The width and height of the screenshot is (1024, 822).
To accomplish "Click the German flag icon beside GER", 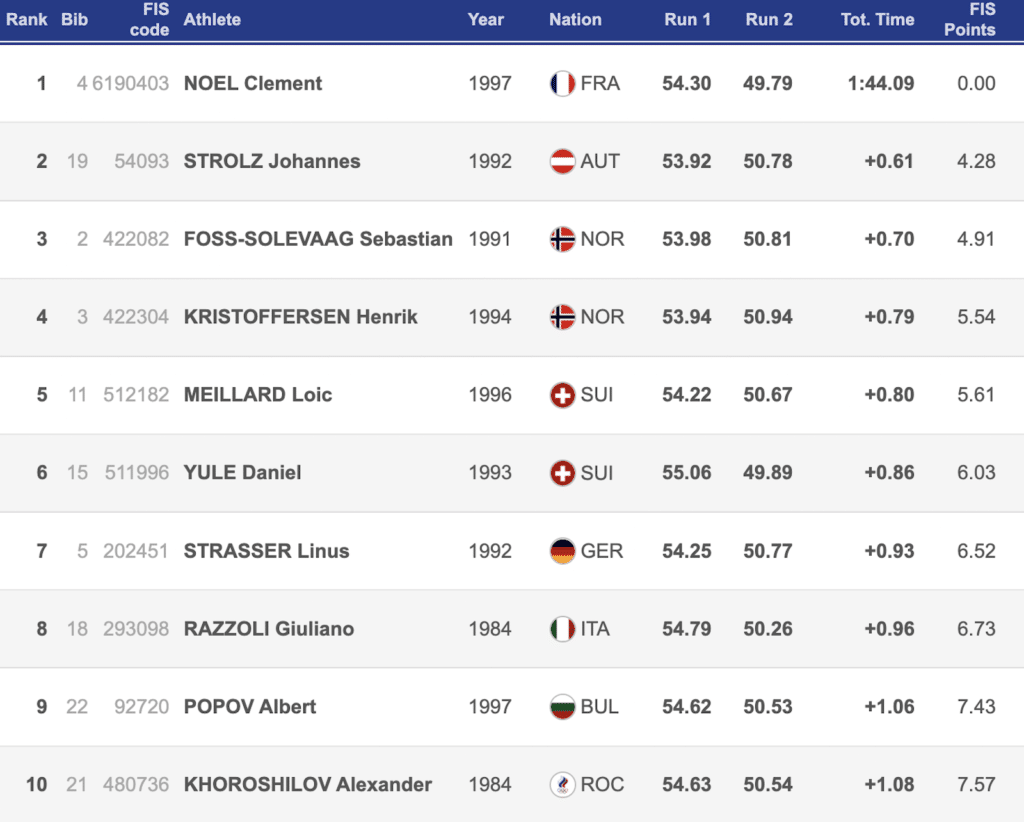I will (x=562, y=551).
